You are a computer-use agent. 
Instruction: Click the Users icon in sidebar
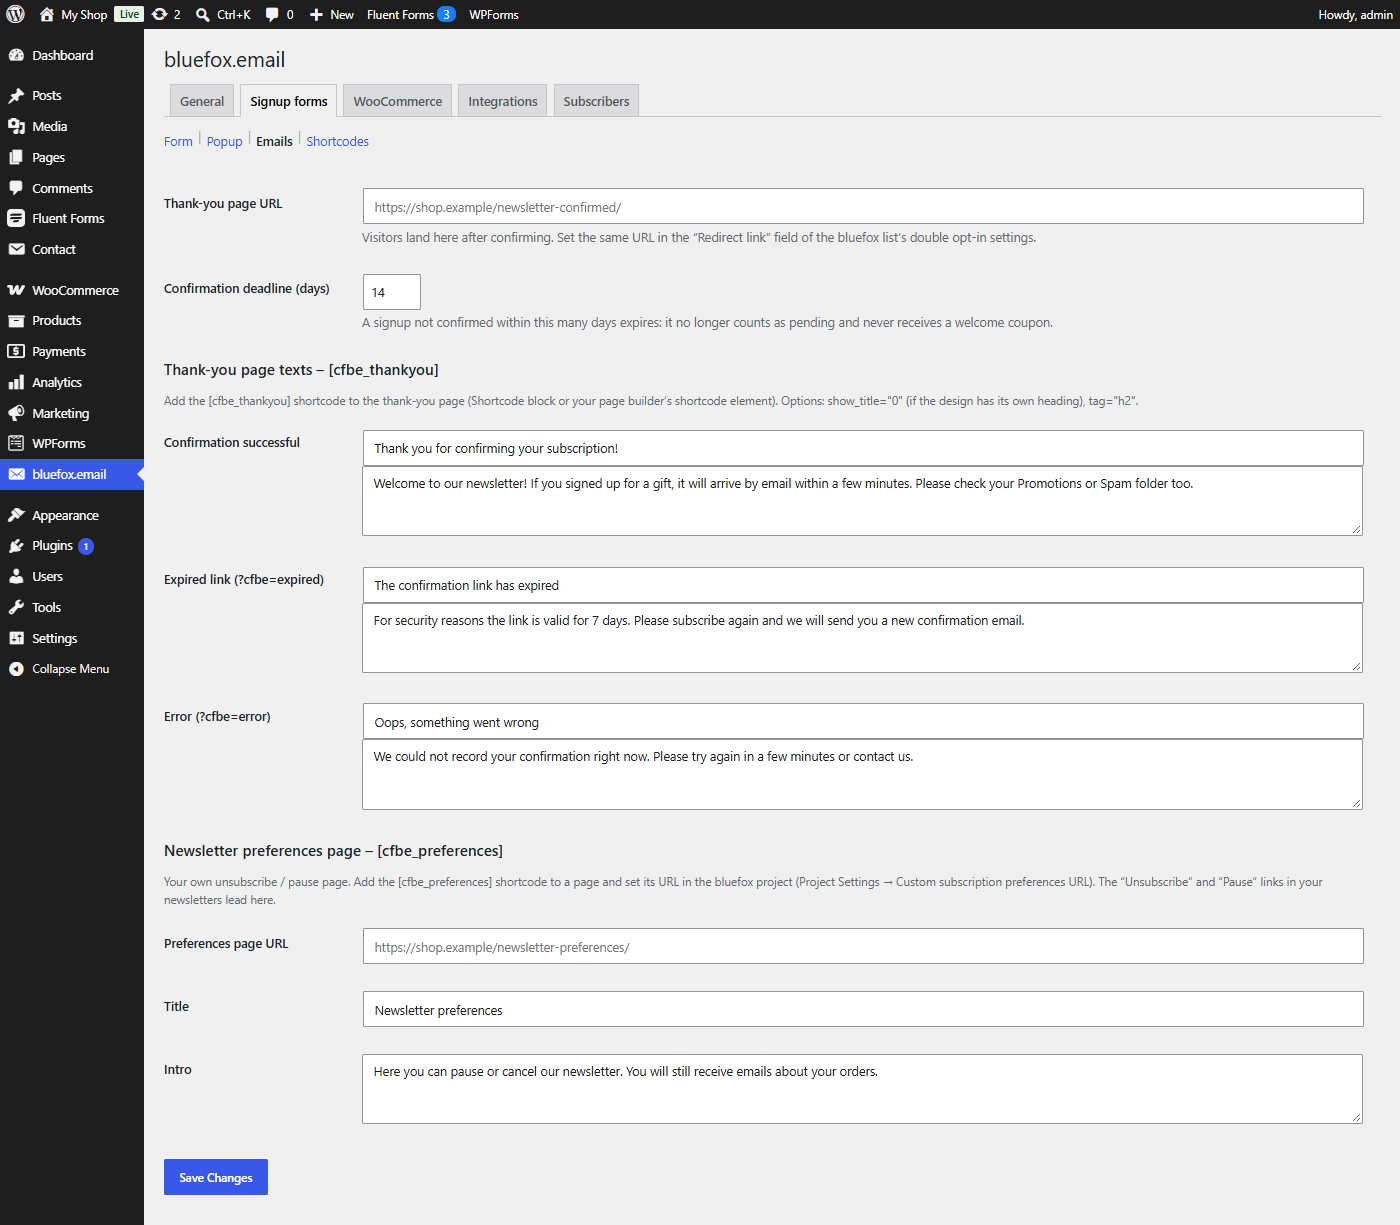16,576
